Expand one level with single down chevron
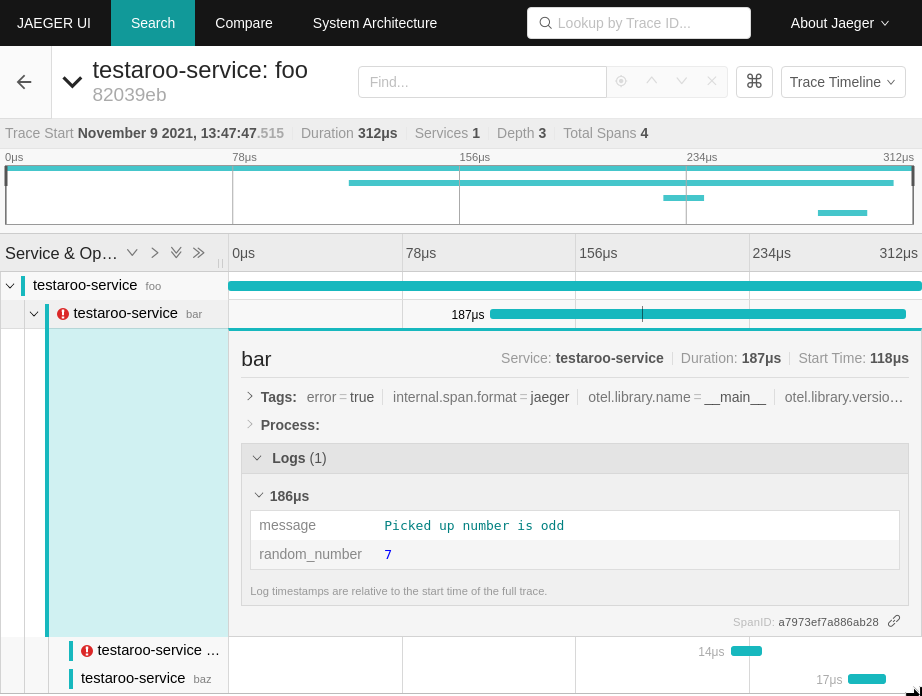This screenshot has width=922, height=696. click(x=132, y=253)
